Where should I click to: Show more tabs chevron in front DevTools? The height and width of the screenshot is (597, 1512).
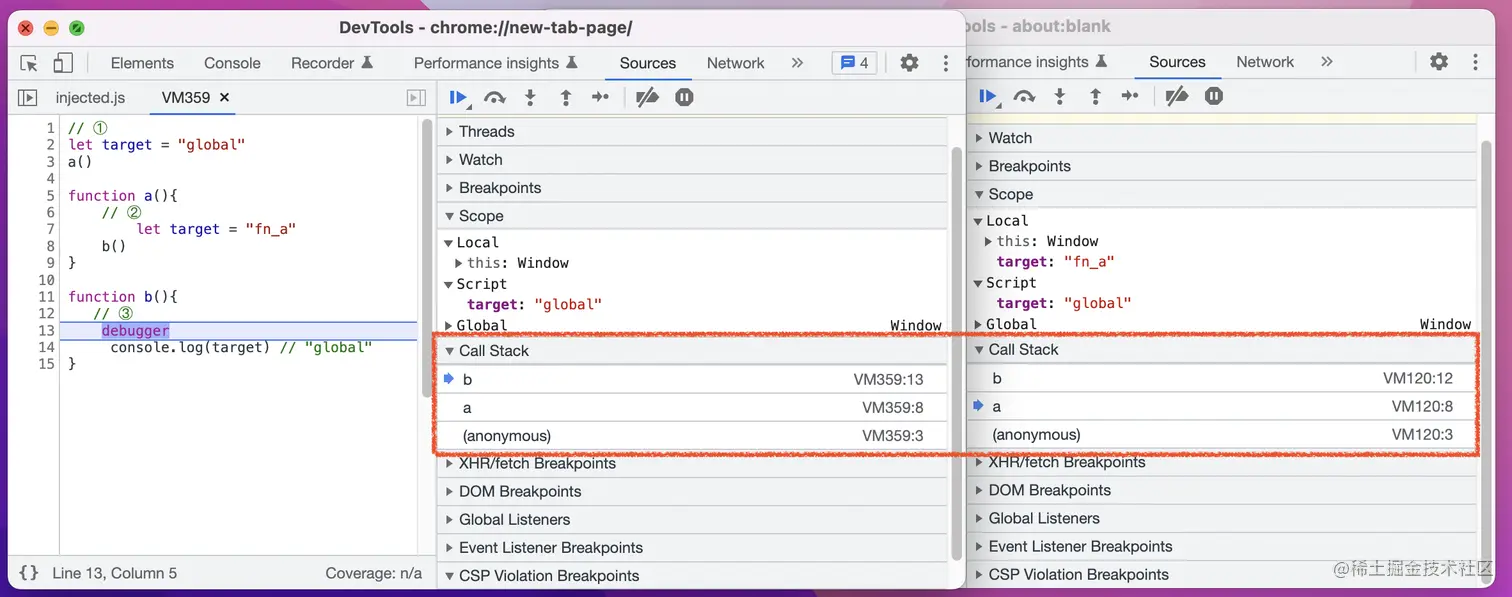(797, 63)
